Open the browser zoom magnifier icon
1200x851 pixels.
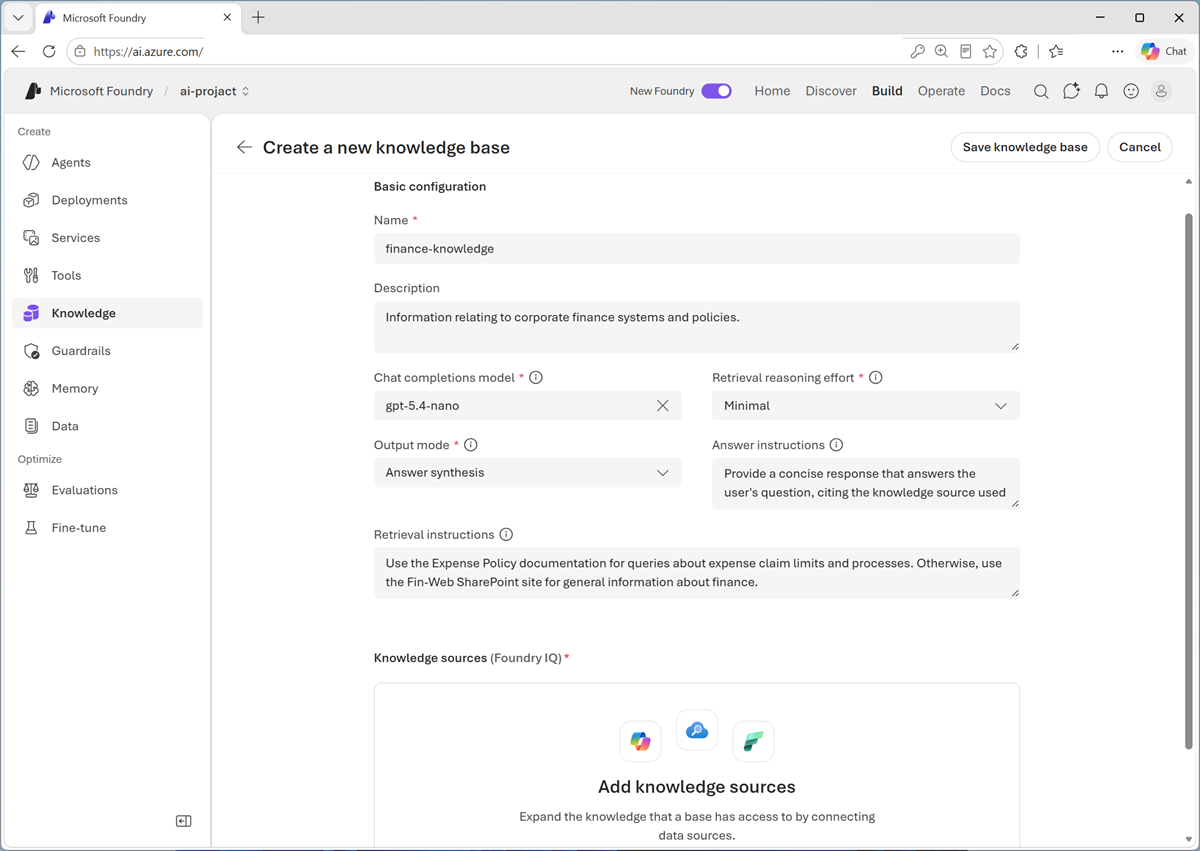click(941, 51)
